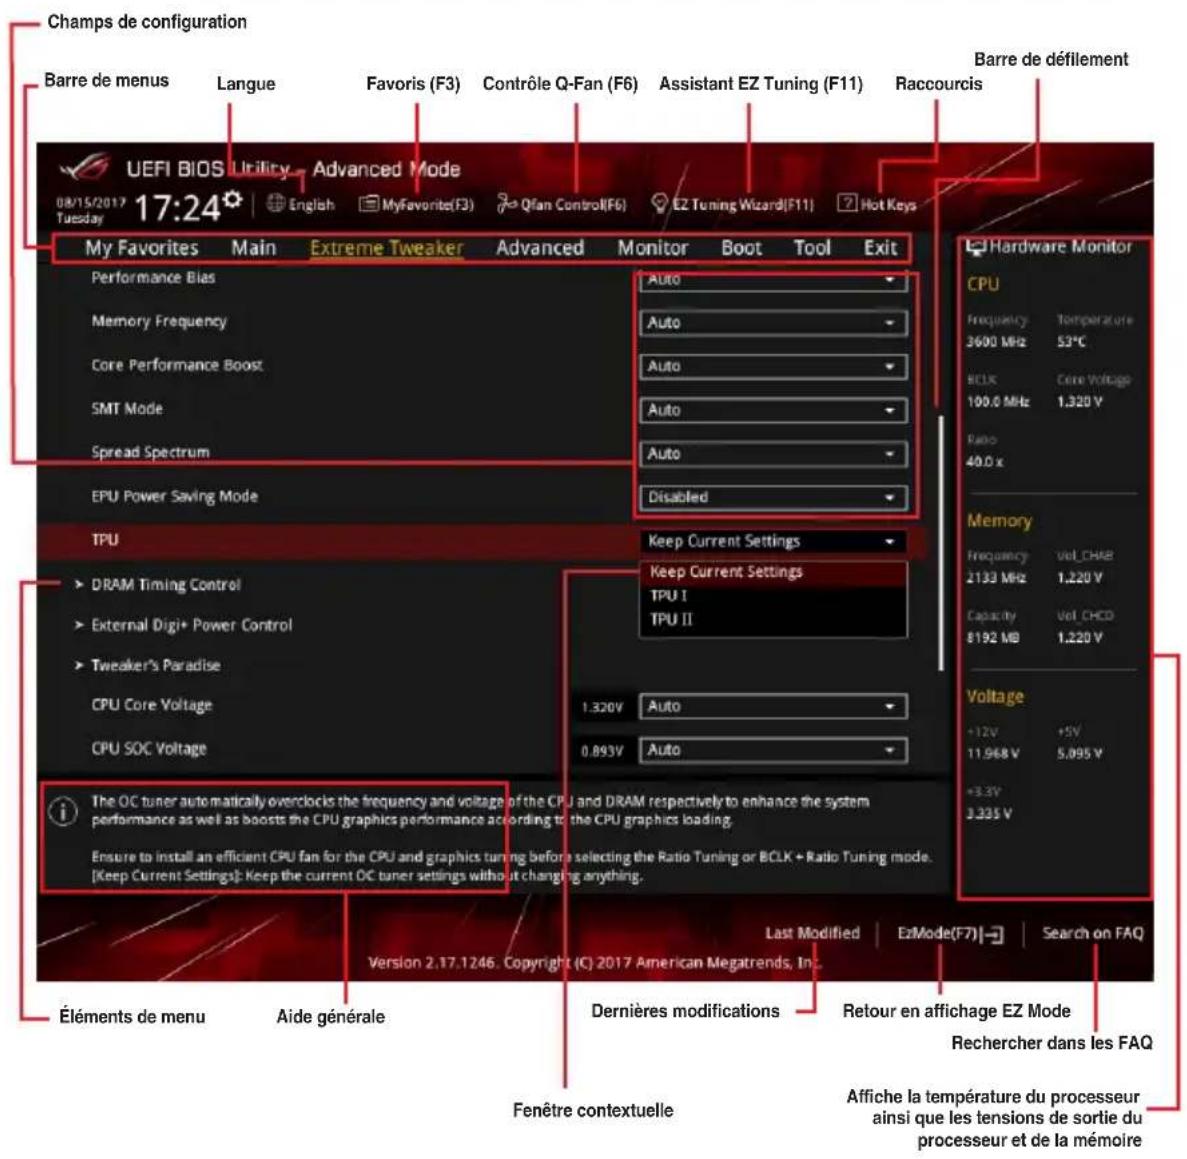Click the EzMode exit arrow icon
1187x1159 pixels.
point(992,934)
